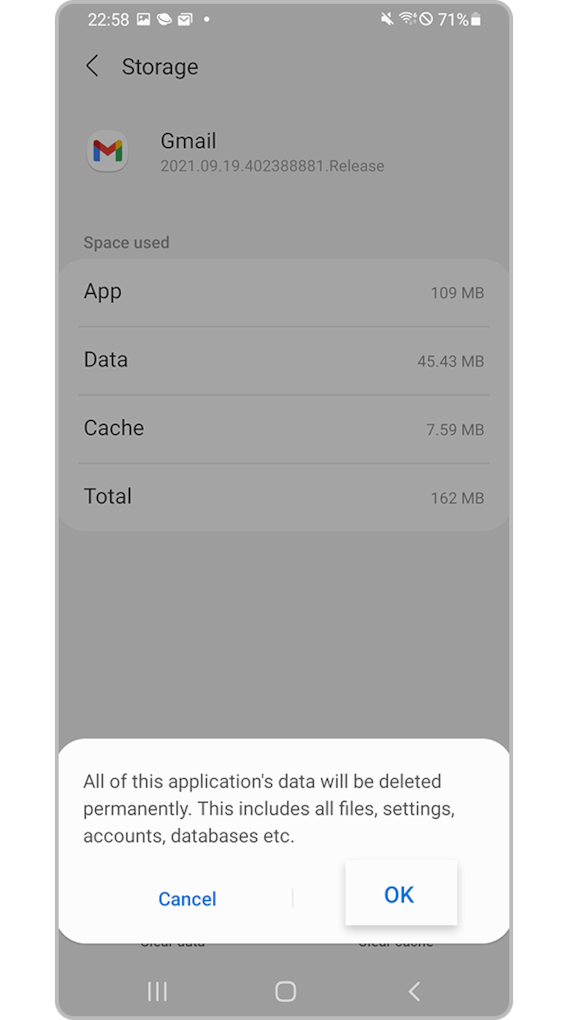The image size is (568, 1020).
Task: Tap the home button in navigation bar
Action: pyautogui.click(x=285, y=991)
